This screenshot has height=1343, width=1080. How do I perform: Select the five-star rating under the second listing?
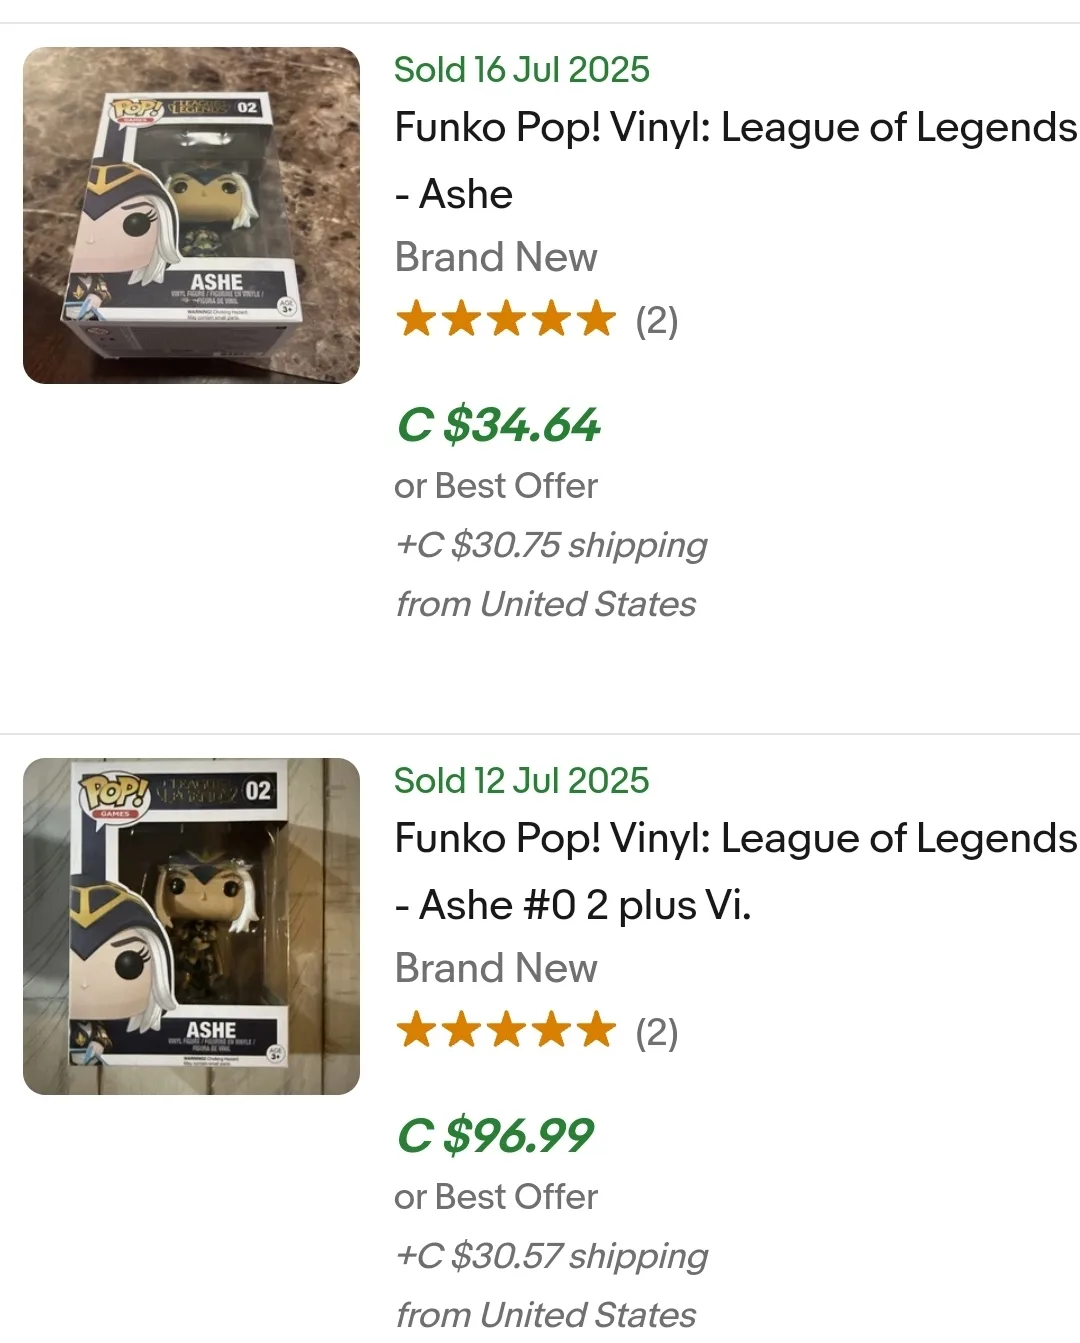point(505,1030)
